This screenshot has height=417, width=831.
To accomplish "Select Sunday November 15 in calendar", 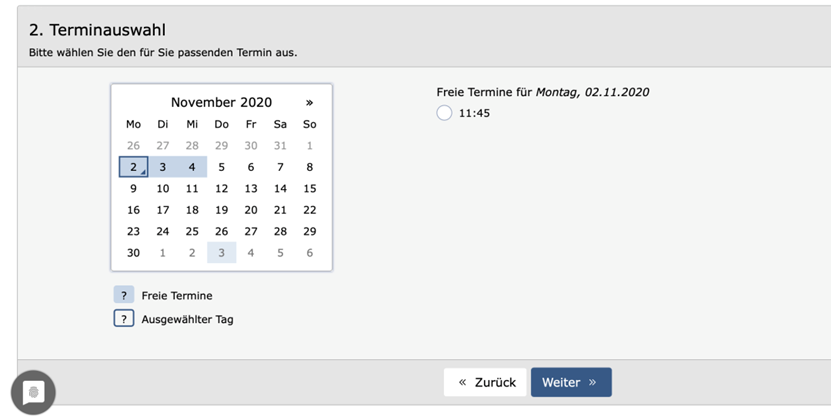I will (310, 189).
